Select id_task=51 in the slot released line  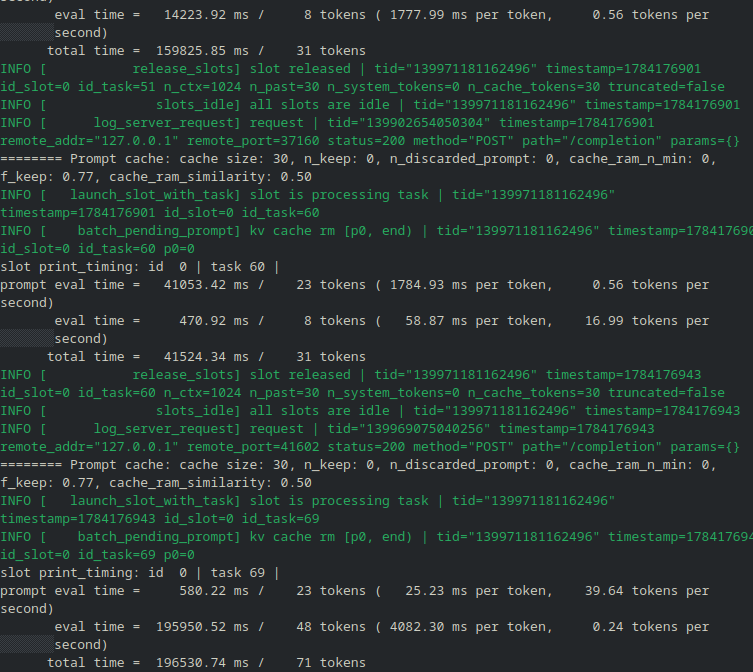[117, 87]
